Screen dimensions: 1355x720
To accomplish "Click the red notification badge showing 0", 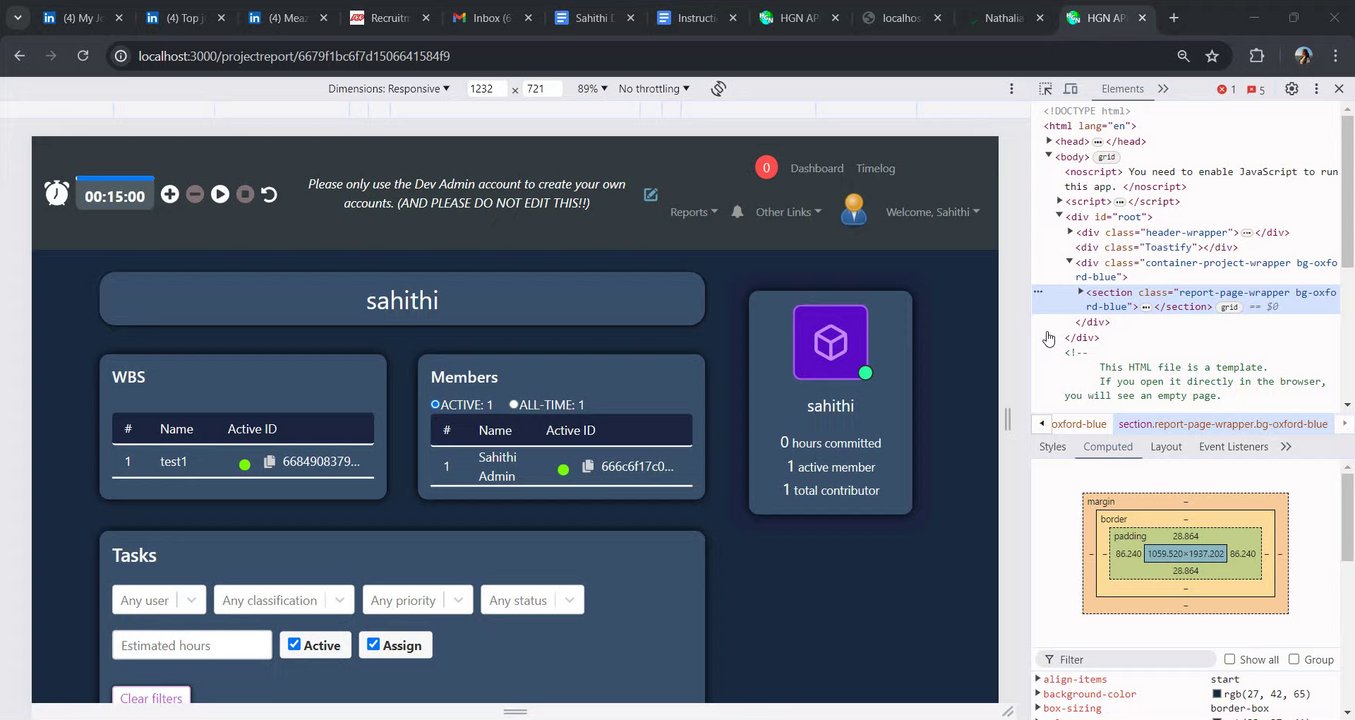I will (x=766, y=168).
